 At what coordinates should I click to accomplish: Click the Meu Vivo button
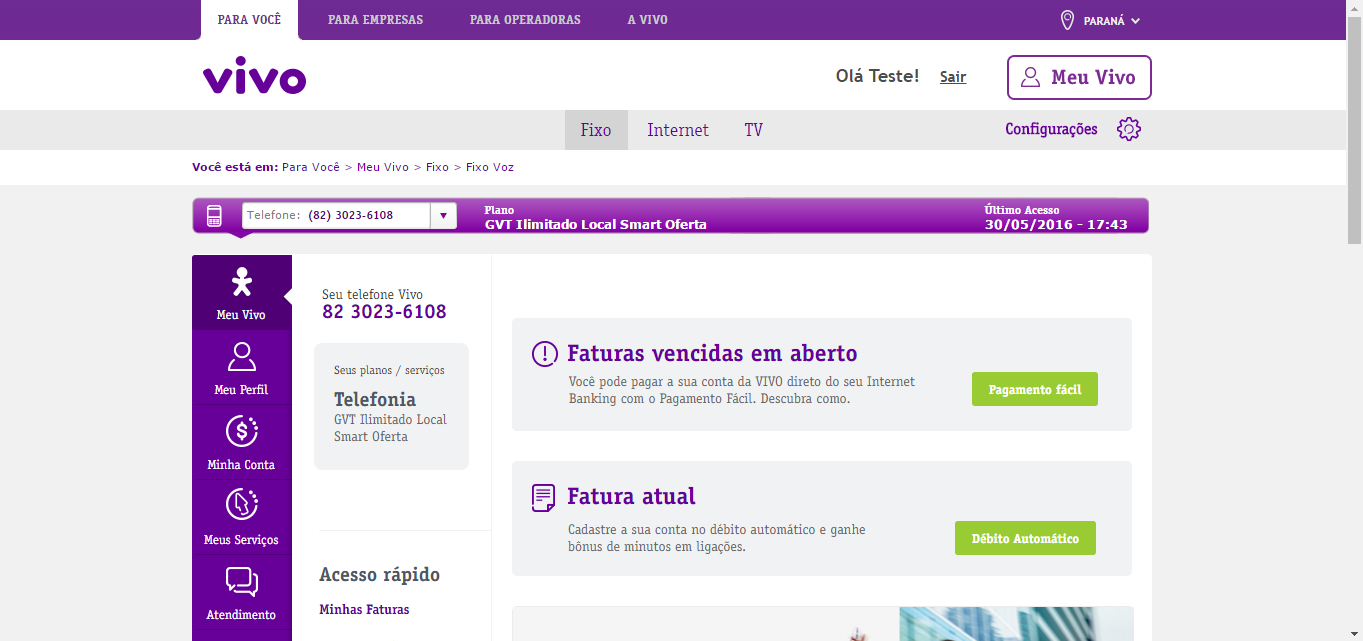(x=1079, y=77)
